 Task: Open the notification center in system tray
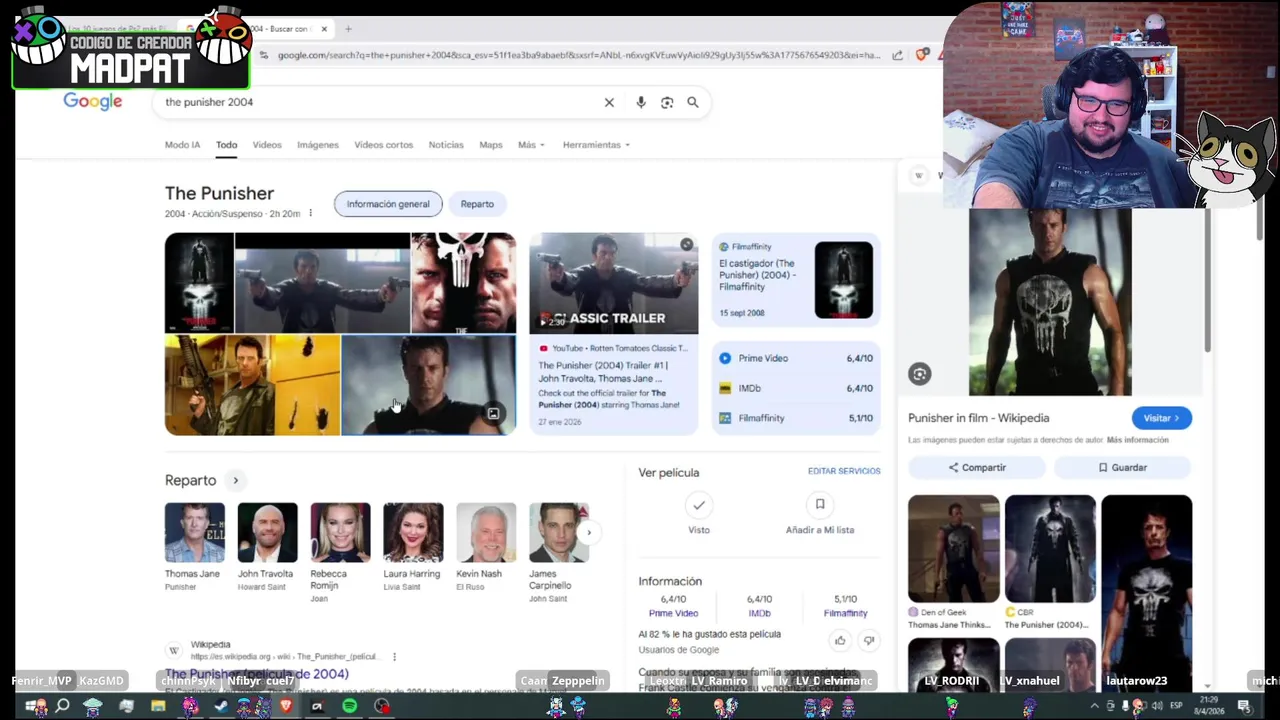click(x=1243, y=706)
